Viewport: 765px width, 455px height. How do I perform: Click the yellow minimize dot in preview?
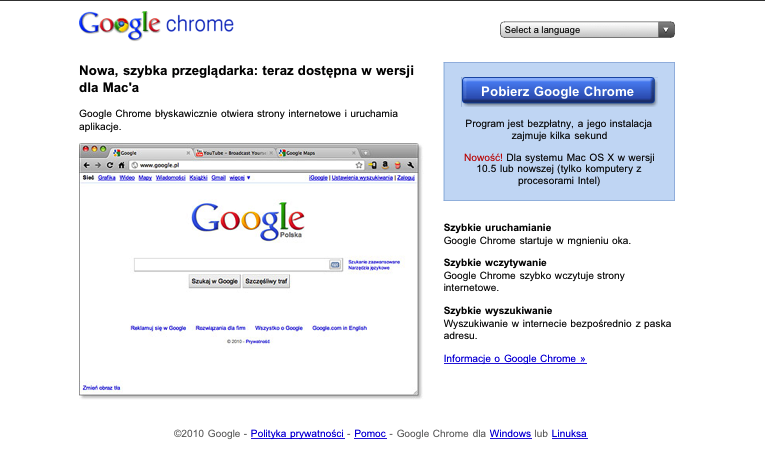point(94,149)
